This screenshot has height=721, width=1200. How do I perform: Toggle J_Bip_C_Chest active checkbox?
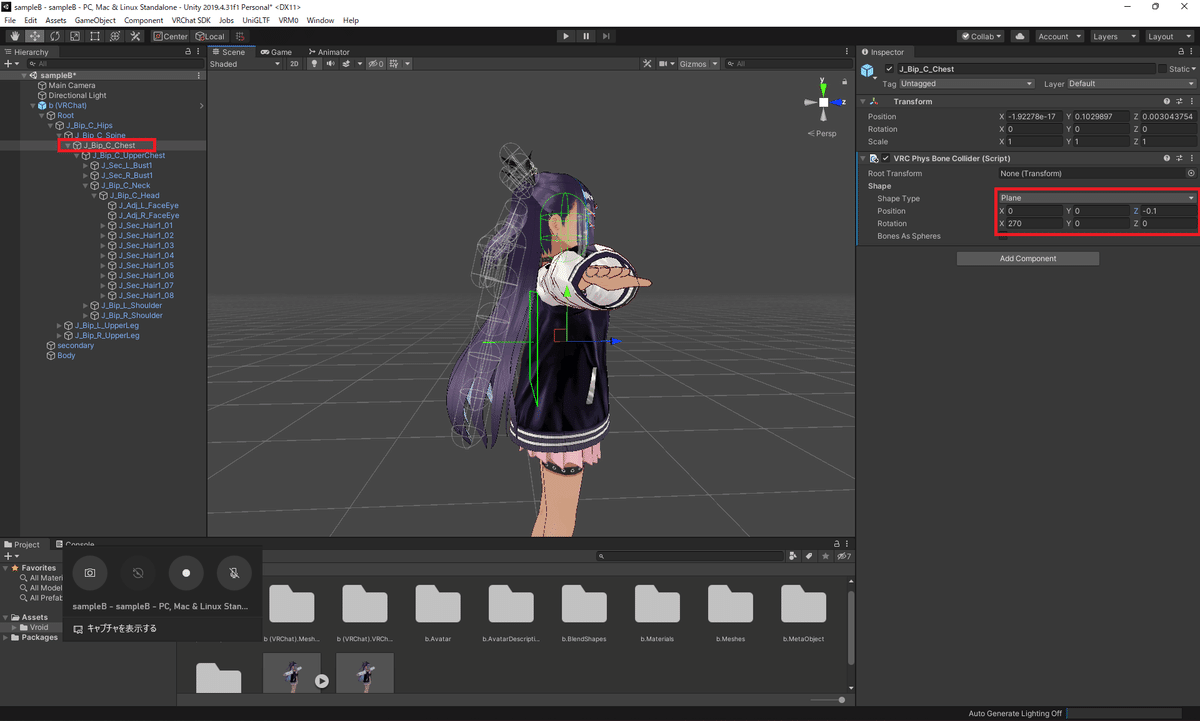[x=890, y=69]
